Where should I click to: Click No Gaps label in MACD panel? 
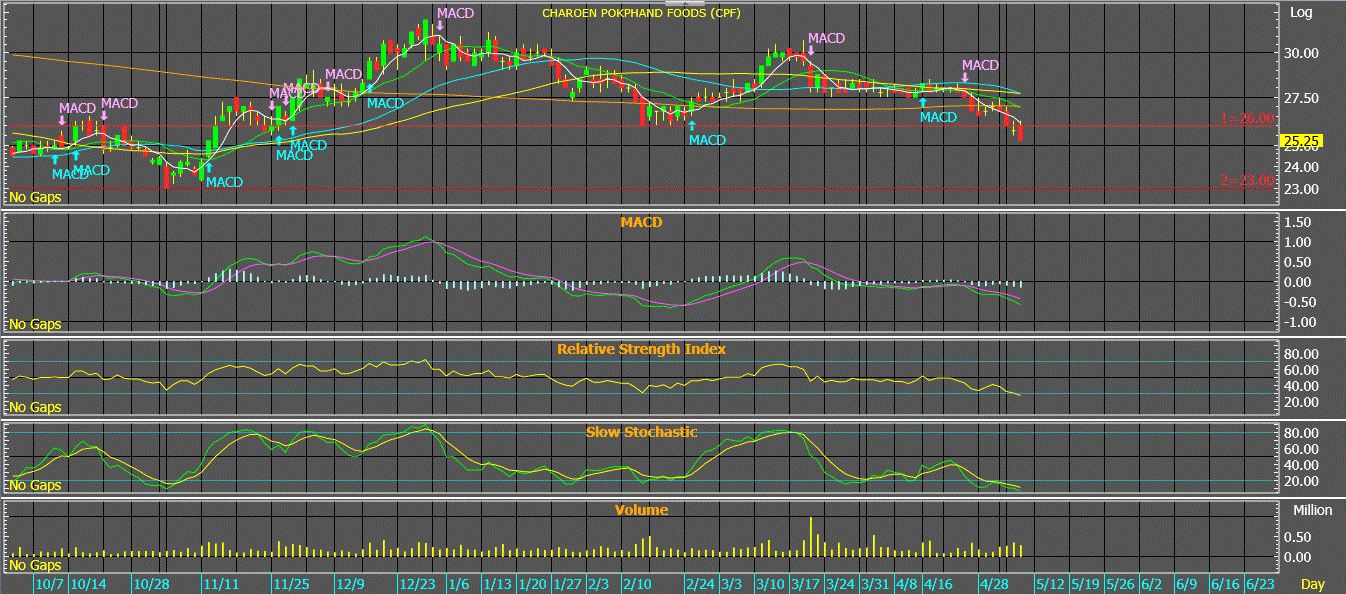coord(35,324)
